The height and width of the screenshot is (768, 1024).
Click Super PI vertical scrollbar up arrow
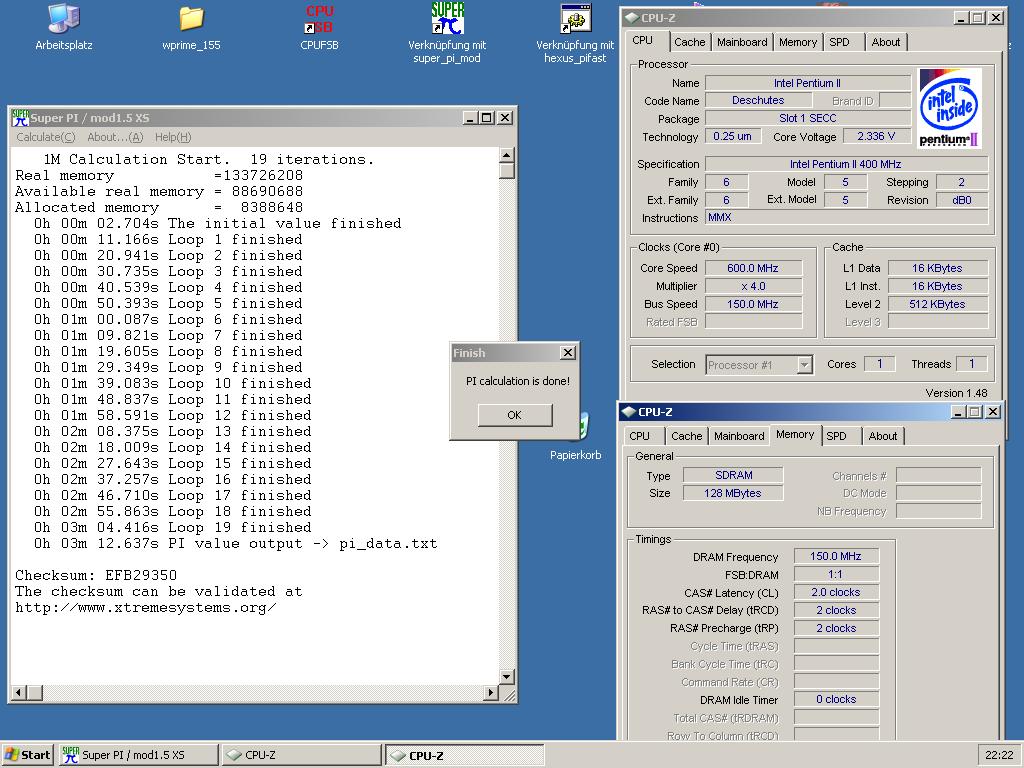(x=506, y=155)
